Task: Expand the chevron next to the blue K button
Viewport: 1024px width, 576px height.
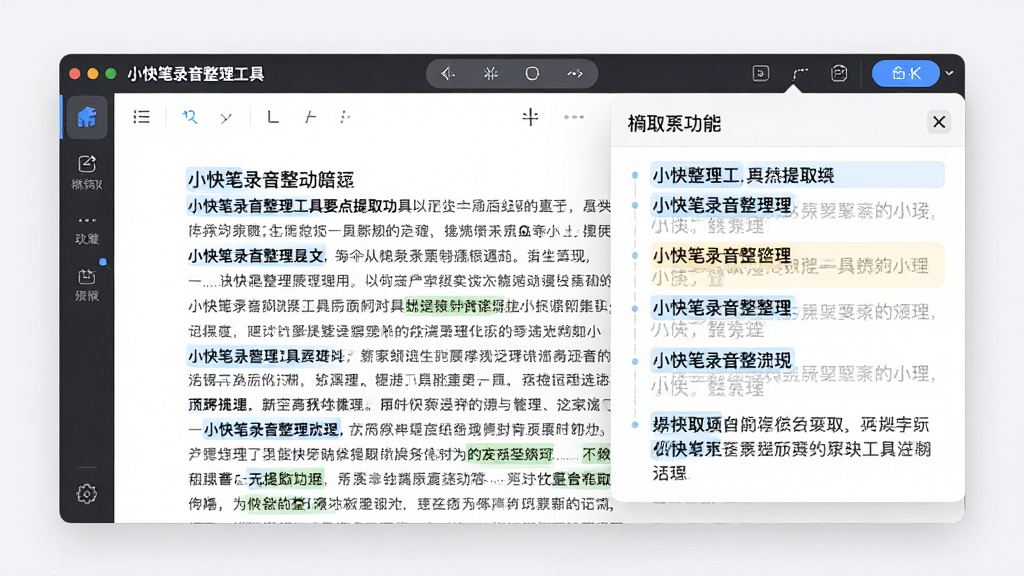Action: click(x=950, y=73)
